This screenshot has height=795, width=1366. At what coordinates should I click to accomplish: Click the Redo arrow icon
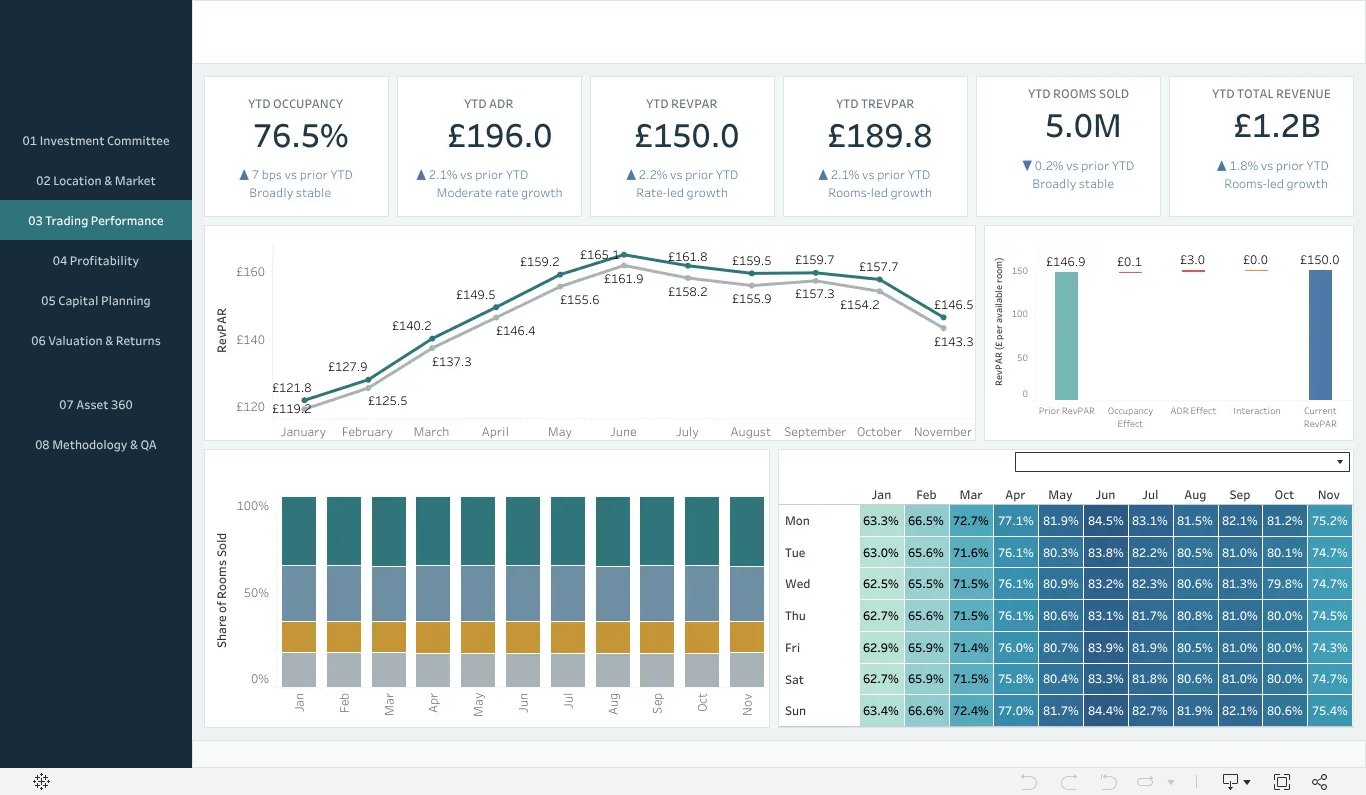[x=1068, y=782]
